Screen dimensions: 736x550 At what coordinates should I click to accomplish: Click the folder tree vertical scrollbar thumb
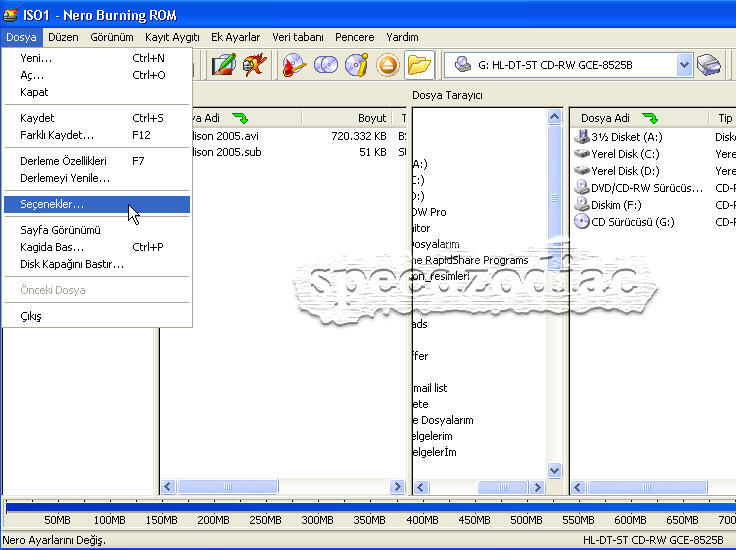tap(554, 197)
